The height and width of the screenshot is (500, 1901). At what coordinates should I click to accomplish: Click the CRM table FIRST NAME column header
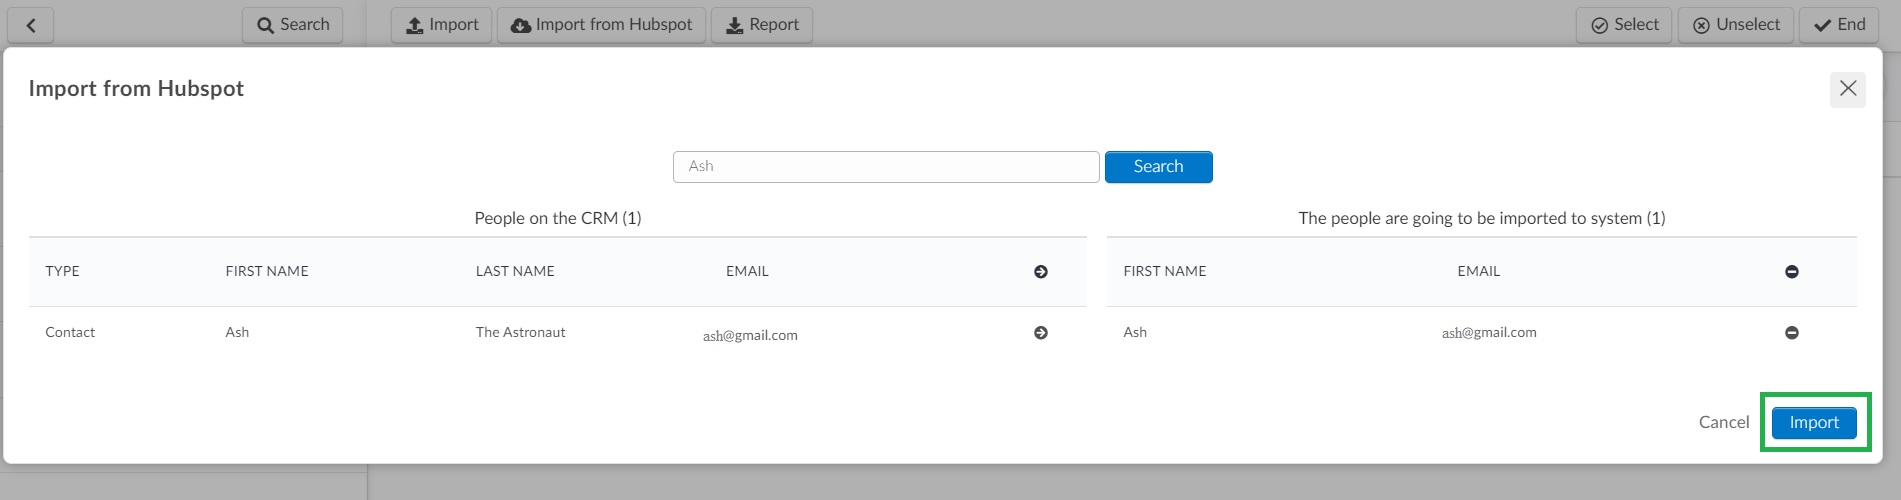coord(267,271)
